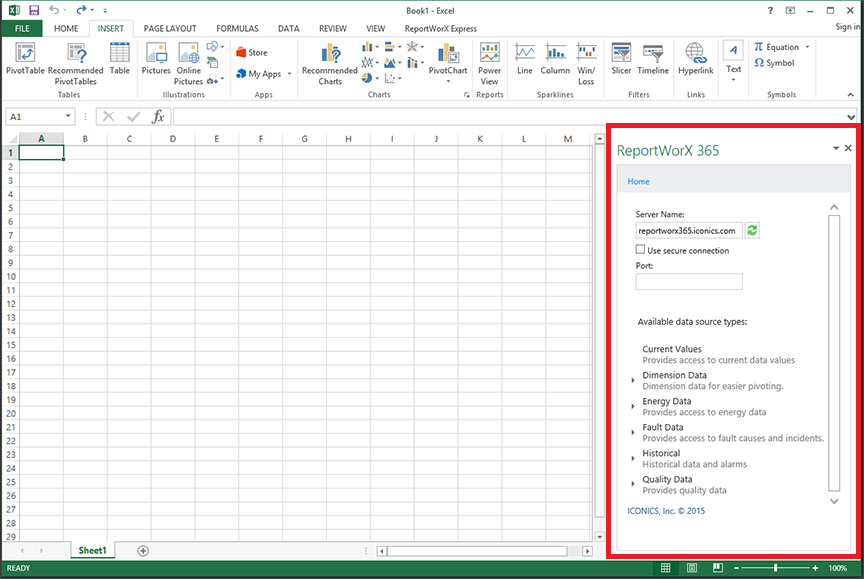
Task: Switch to the VIEW tab
Action: (x=376, y=29)
